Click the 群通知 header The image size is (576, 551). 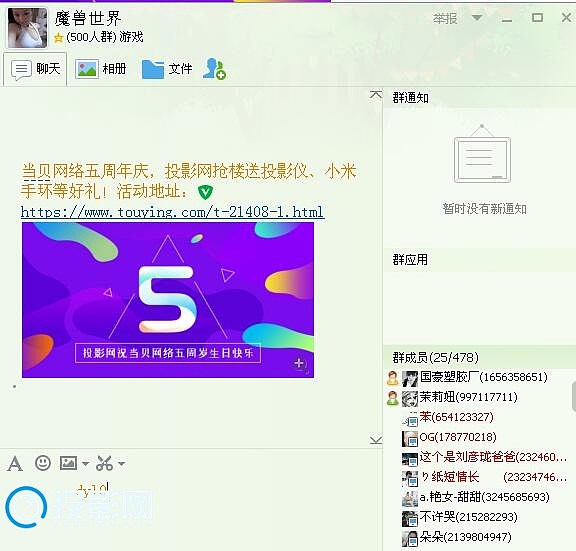pyautogui.click(x=410, y=98)
